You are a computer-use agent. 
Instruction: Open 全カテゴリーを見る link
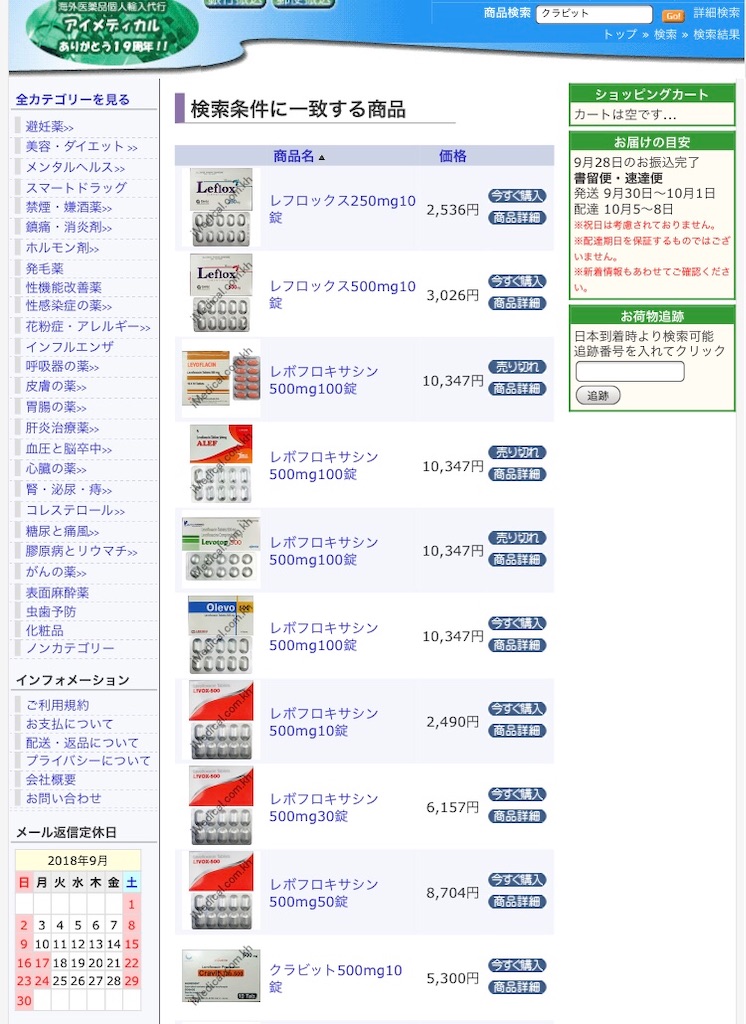click(x=73, y=99)
